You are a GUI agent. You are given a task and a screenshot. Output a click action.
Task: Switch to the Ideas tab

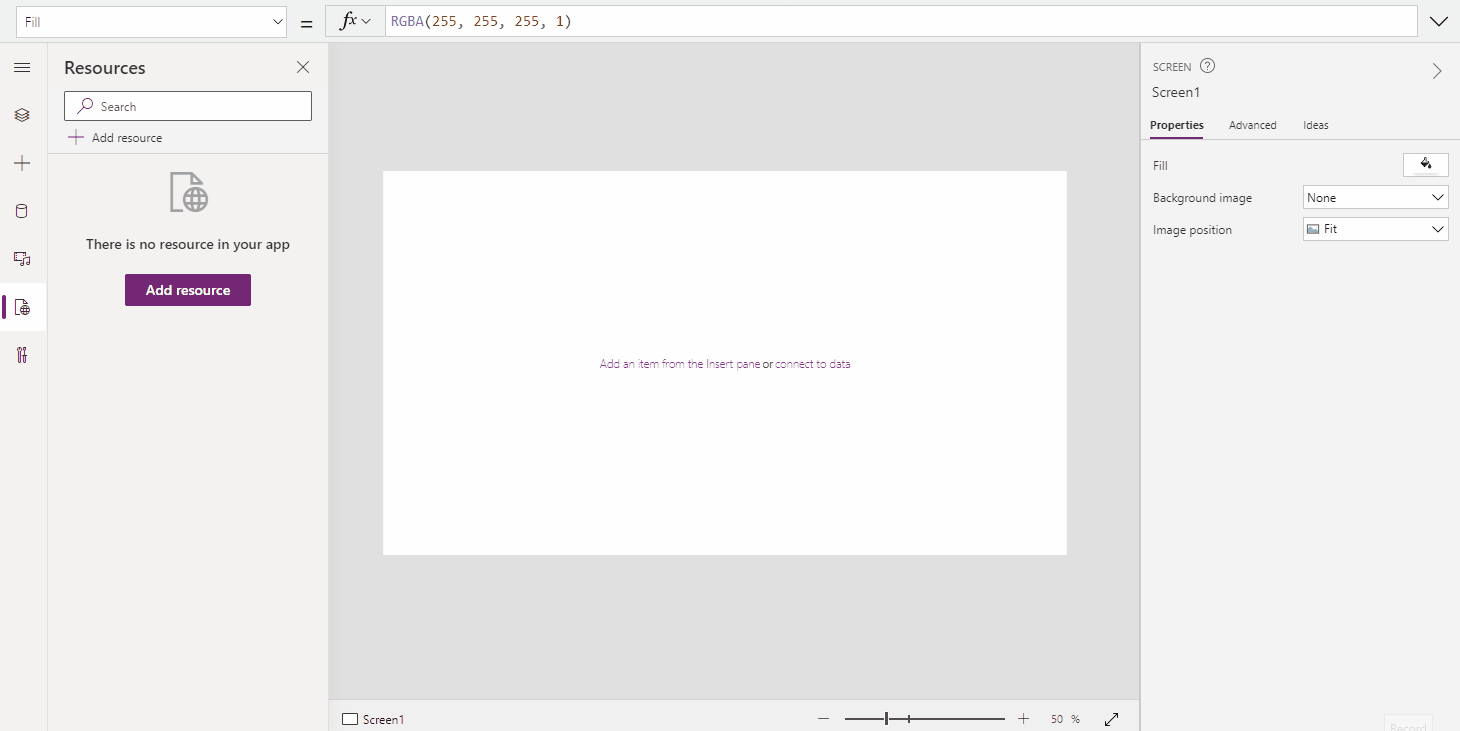click(1315, 125)
